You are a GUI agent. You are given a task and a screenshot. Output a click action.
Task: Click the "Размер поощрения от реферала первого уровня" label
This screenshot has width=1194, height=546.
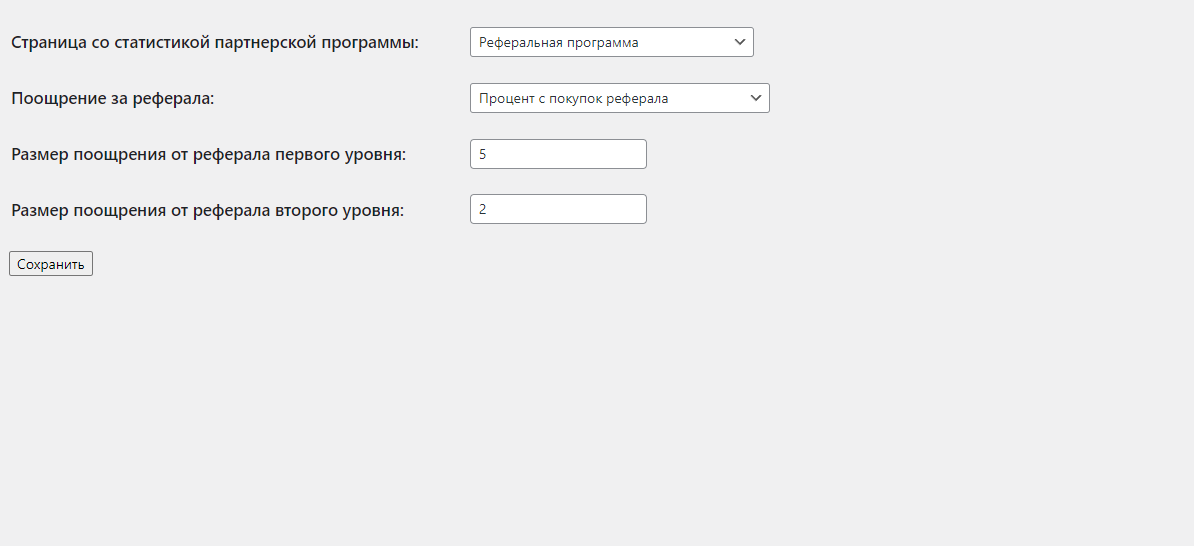coord(209,155)
